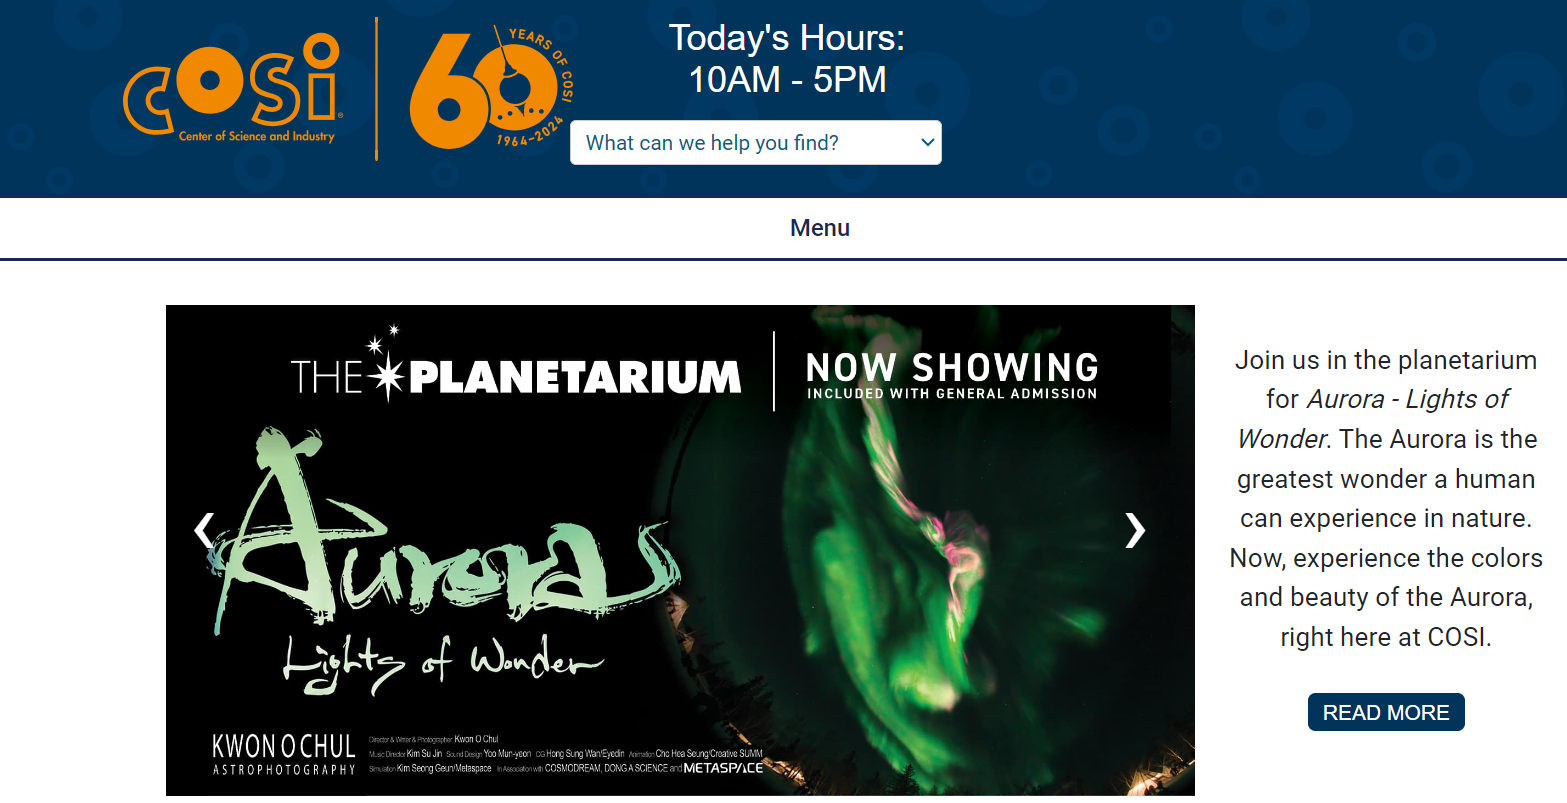The height and width of the screenshot is (803, 1567).
Task: Click the 10AM - 5PM hours text
Action: point(787,80)
